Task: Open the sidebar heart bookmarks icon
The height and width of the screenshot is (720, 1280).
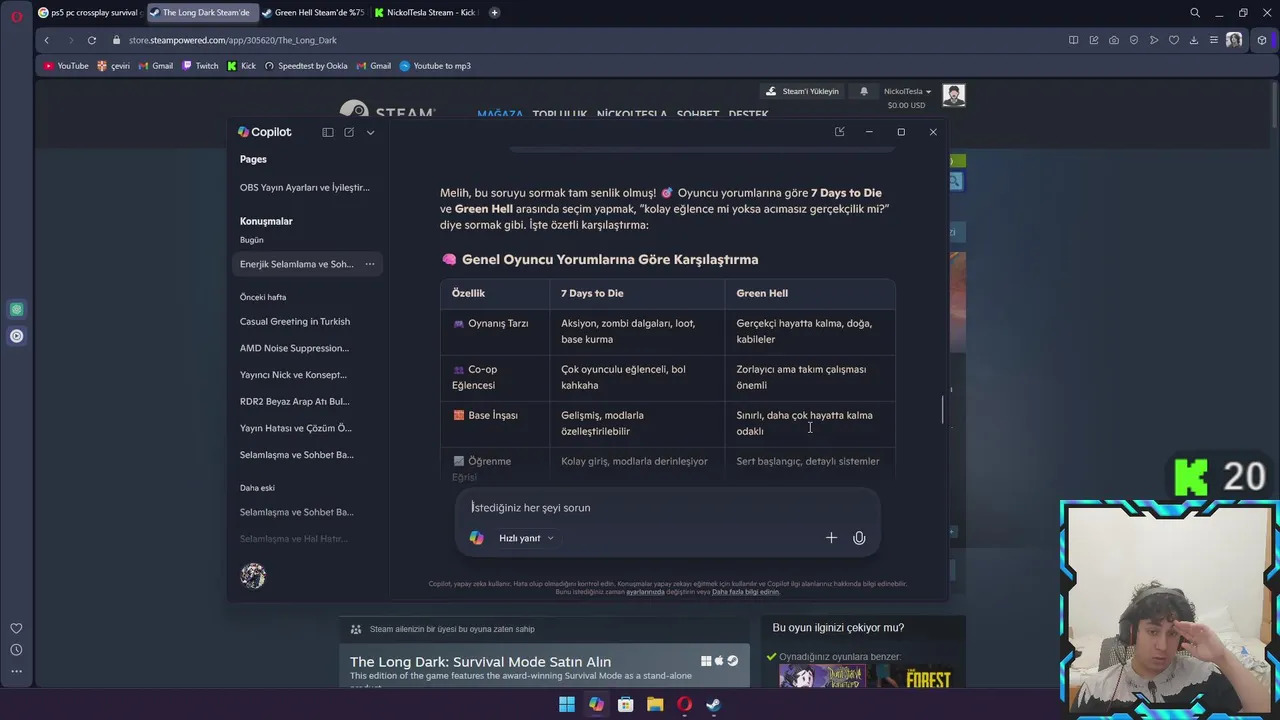Action: (16, 628)
